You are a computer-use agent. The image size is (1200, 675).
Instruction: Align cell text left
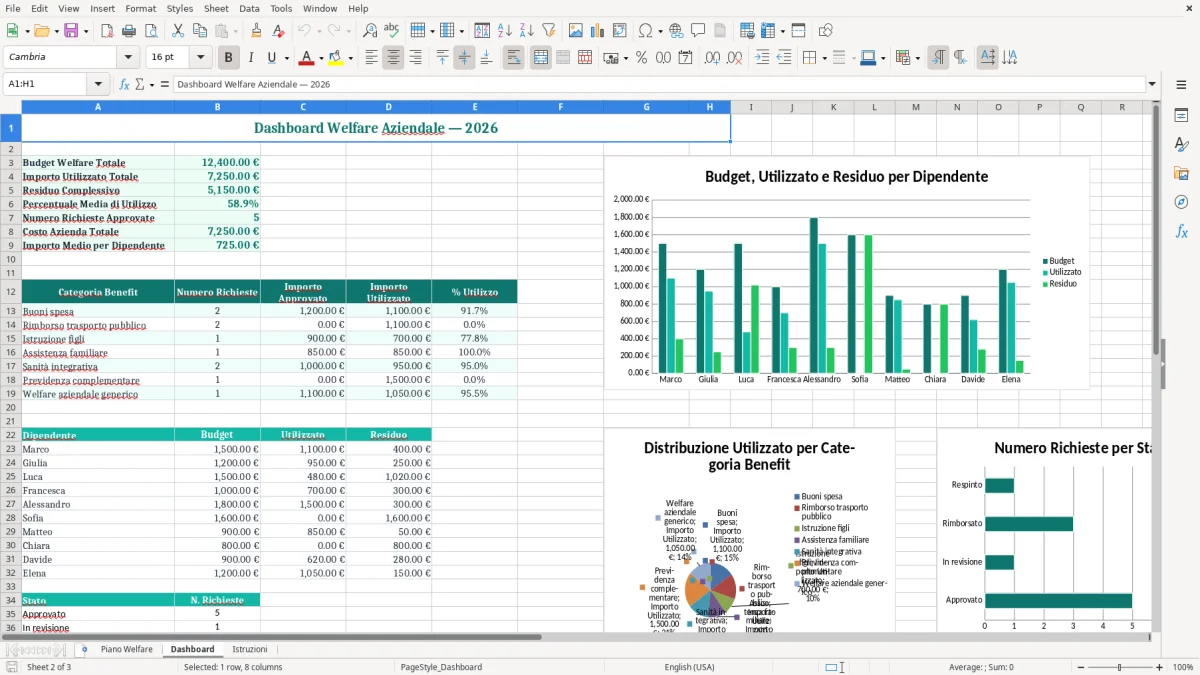[371, 58]
